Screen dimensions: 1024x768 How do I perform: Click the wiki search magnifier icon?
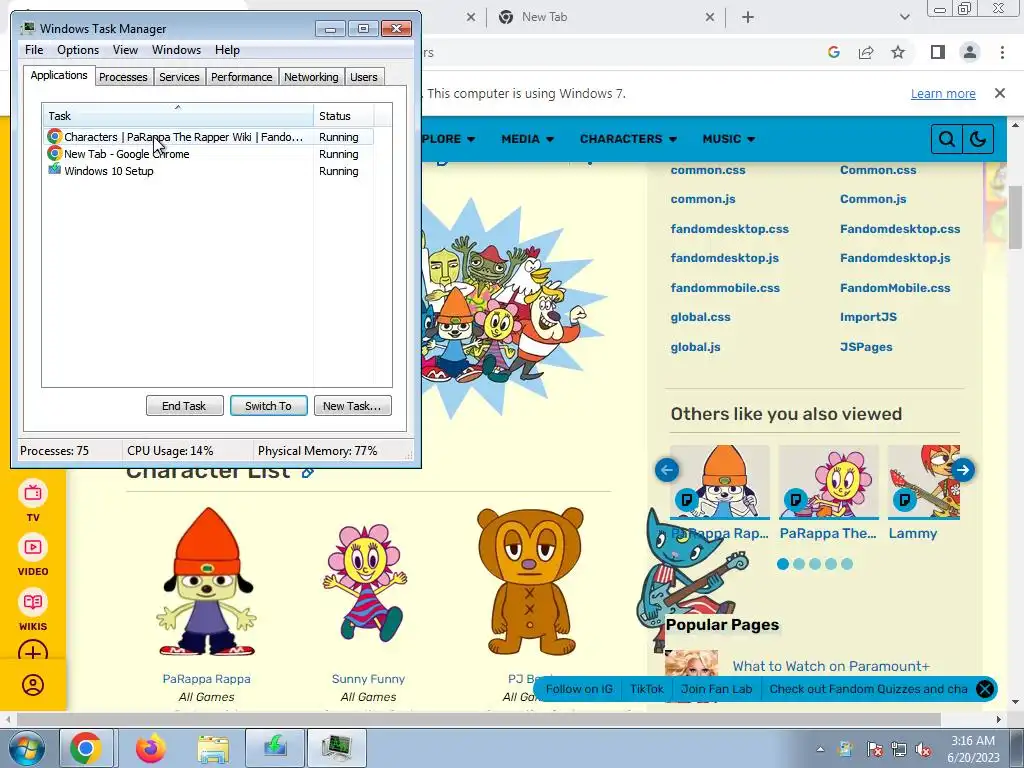pos(946,139)
